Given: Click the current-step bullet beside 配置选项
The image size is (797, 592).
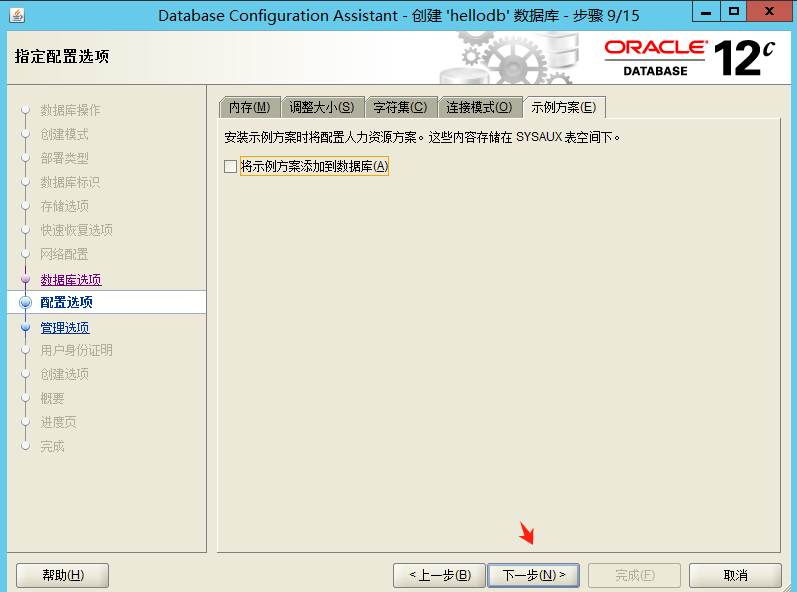Looking at the screenshot, I should point(25,302).
